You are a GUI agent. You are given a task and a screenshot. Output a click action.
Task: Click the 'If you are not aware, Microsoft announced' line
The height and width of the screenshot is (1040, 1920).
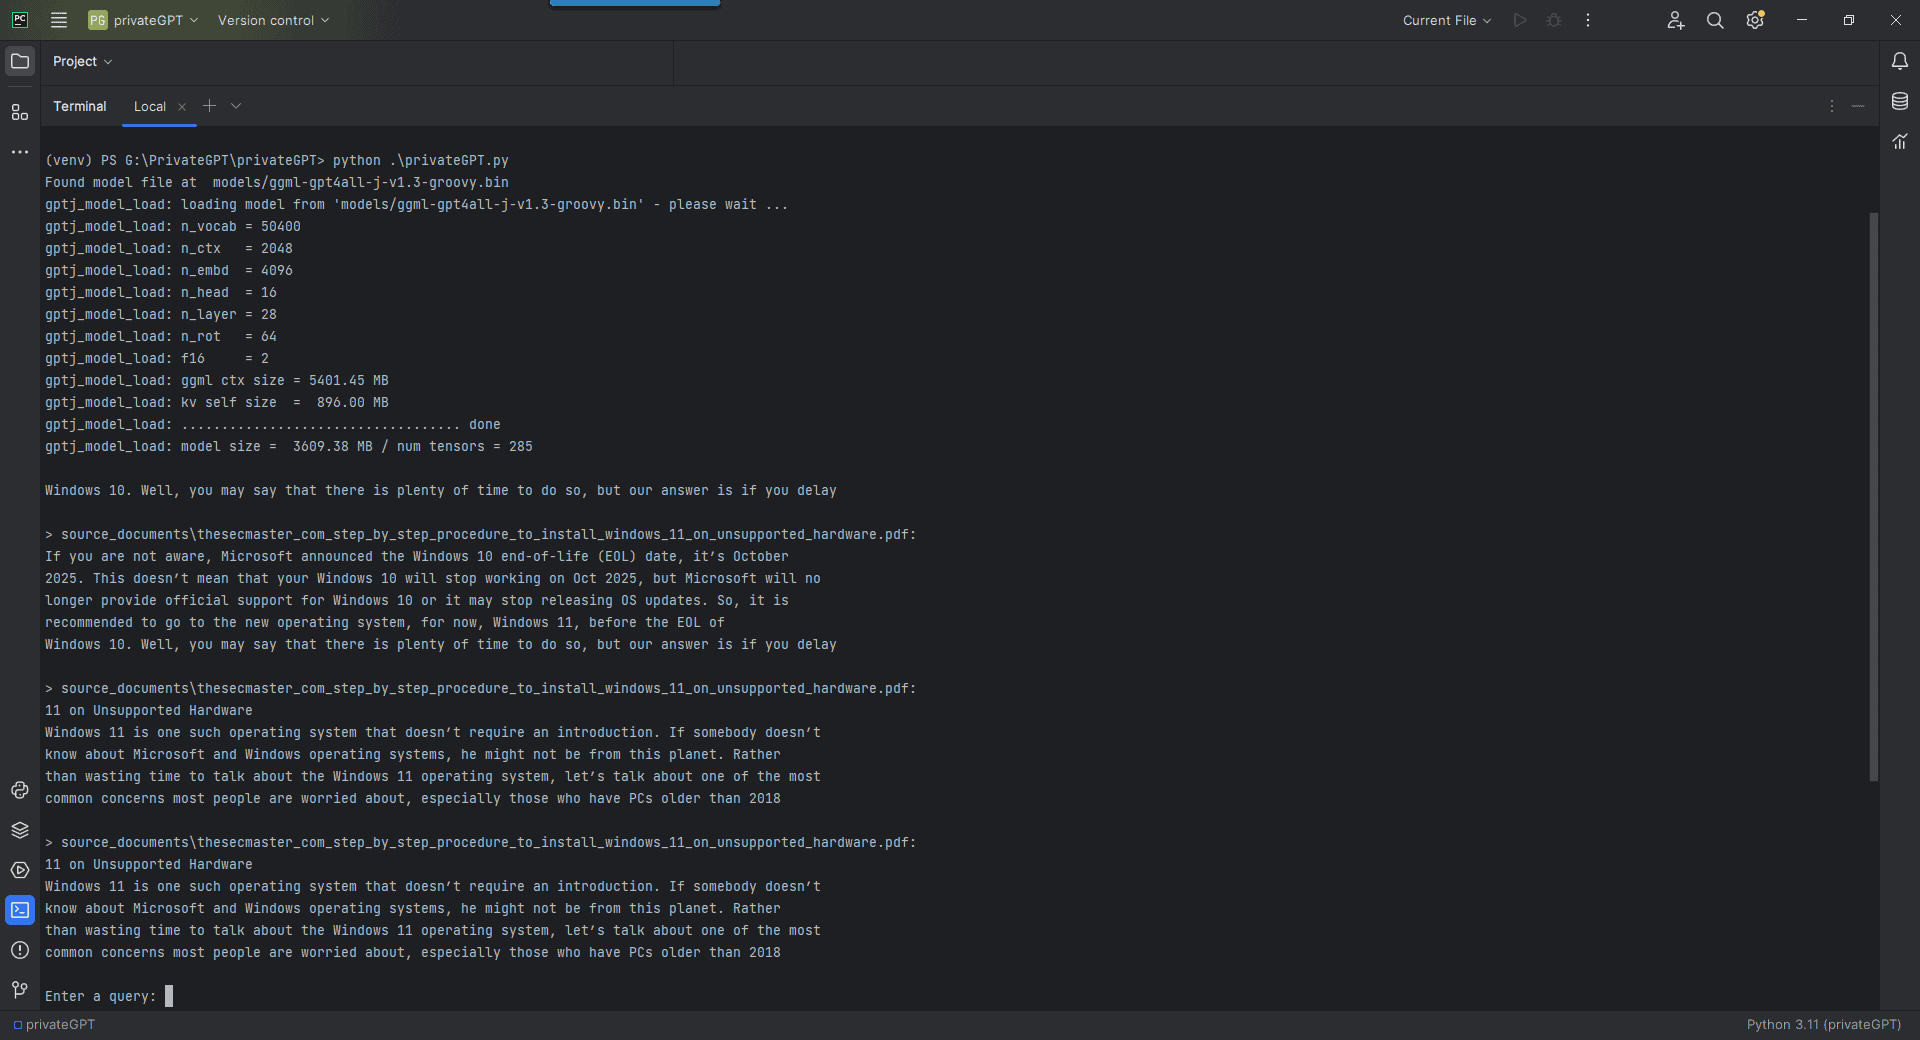coord(417,556)
